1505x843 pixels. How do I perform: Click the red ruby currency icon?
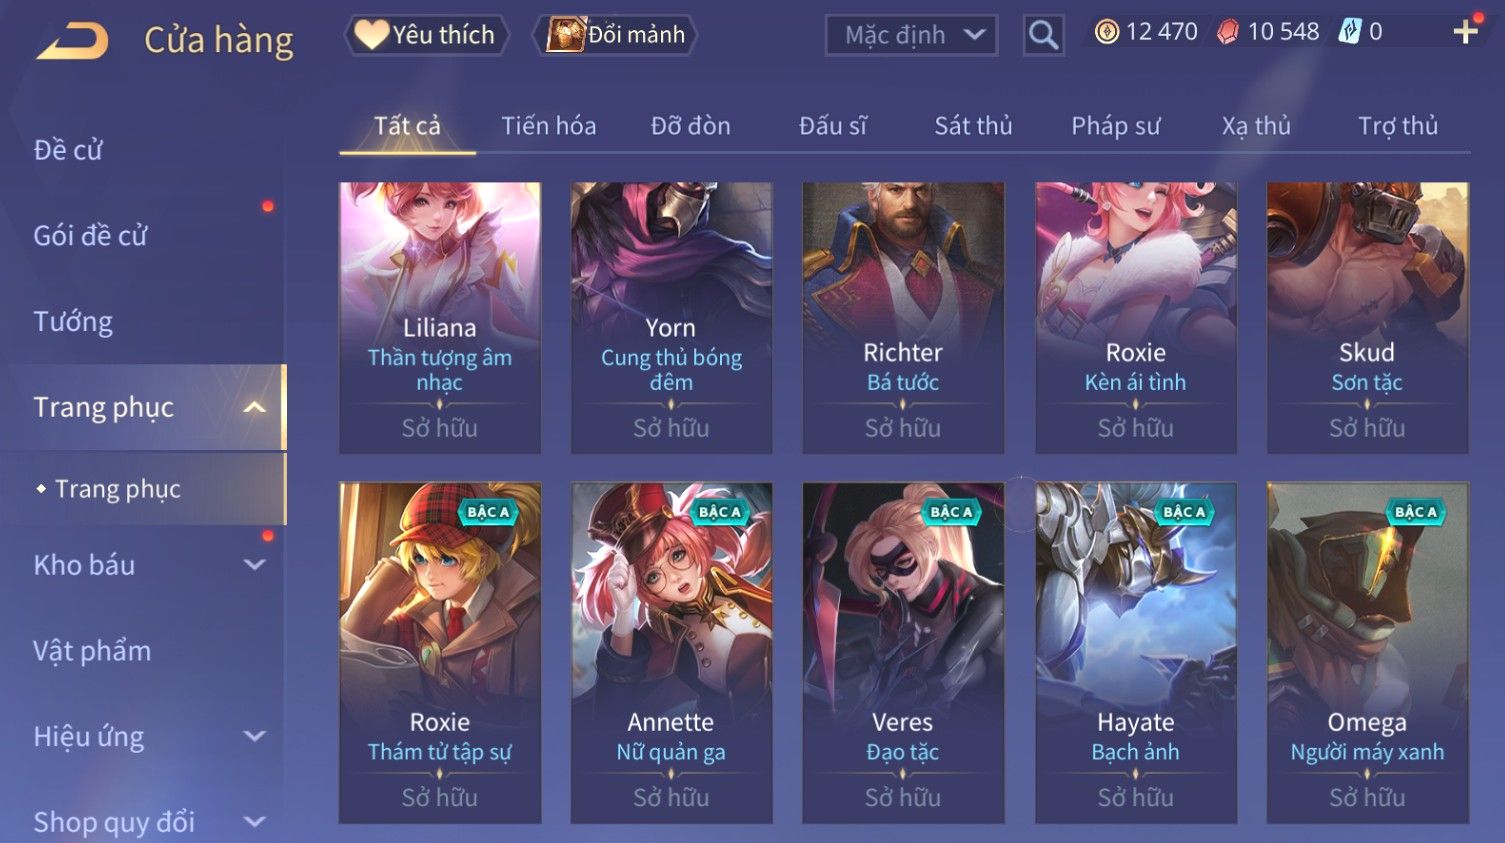(1227, 32)
